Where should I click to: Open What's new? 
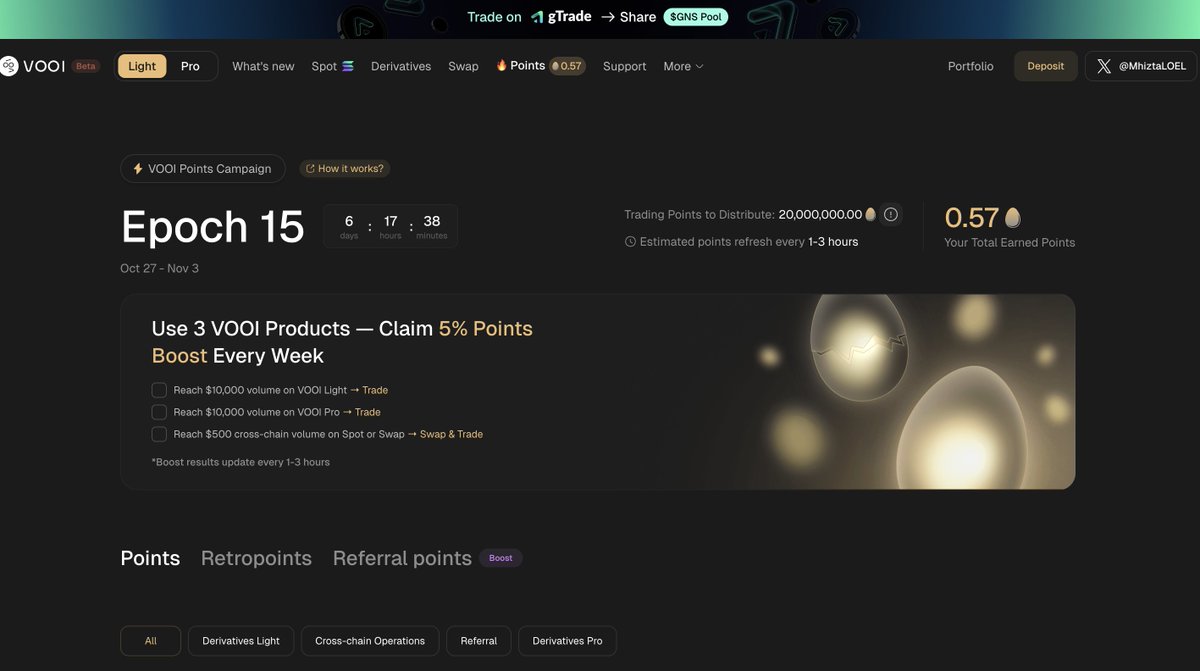tap(263, 66)
